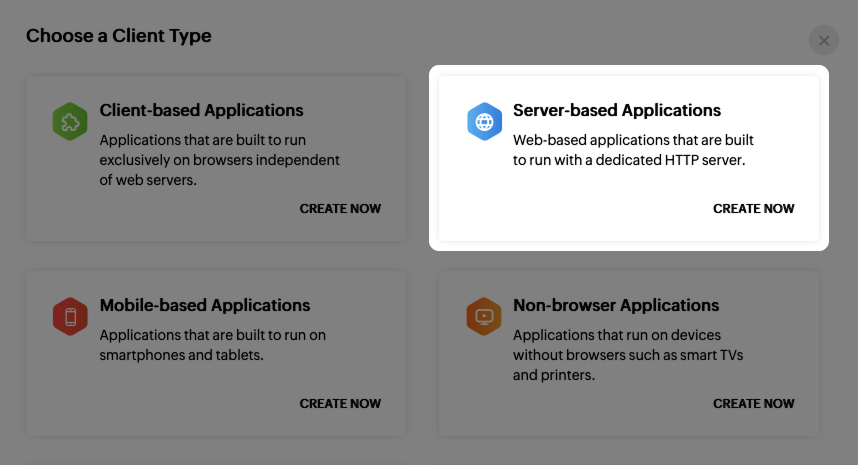
Task: Select the Client-based Applications title
Action: [x=201, y=110]
